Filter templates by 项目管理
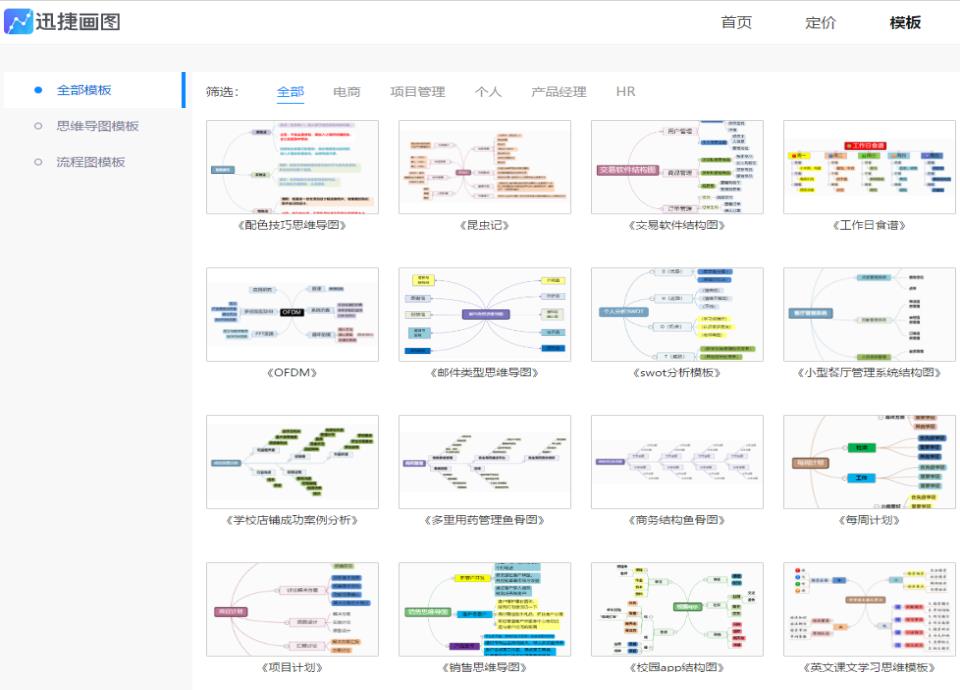 (417, 92)
